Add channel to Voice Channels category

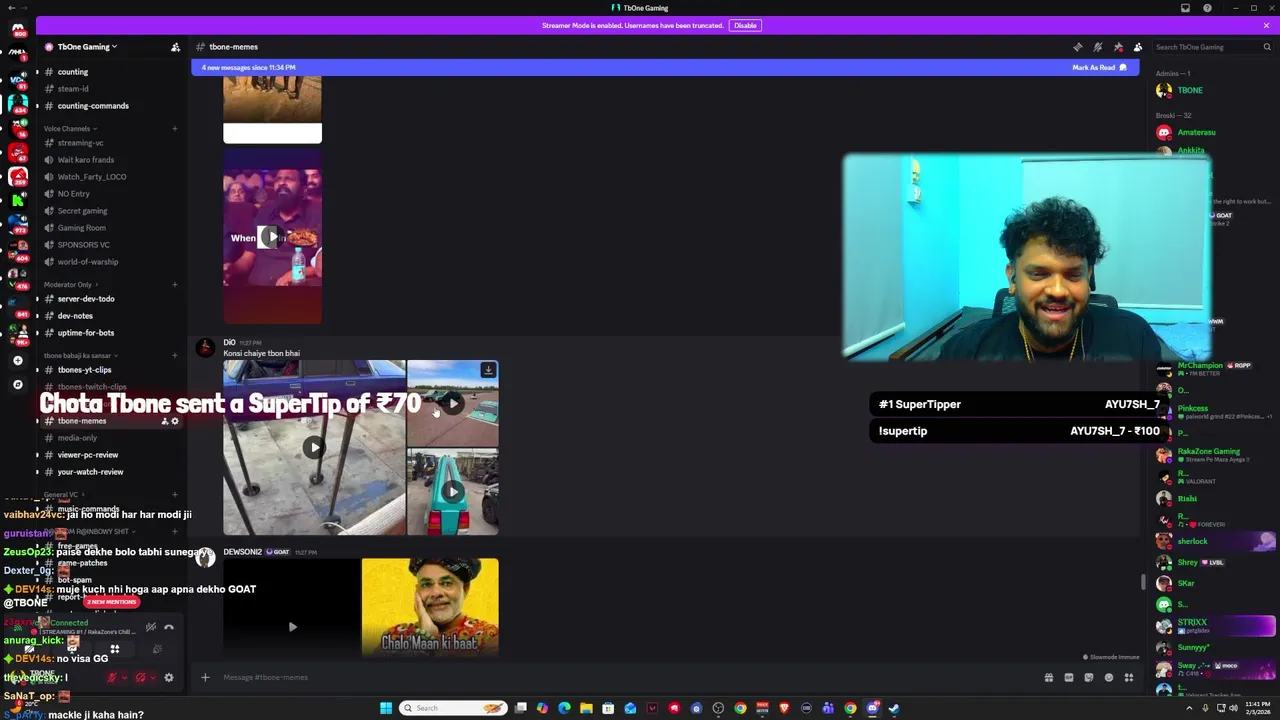174,128
